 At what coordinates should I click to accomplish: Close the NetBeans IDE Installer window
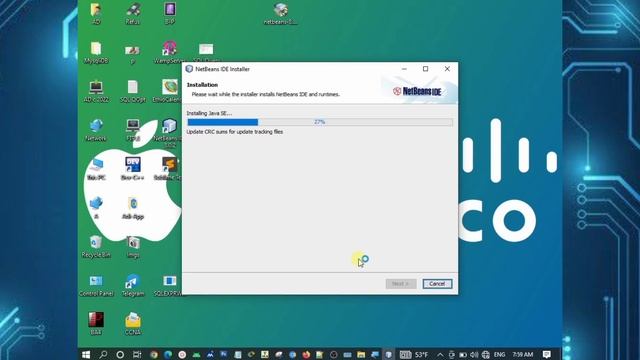click(x=447, y=69)
